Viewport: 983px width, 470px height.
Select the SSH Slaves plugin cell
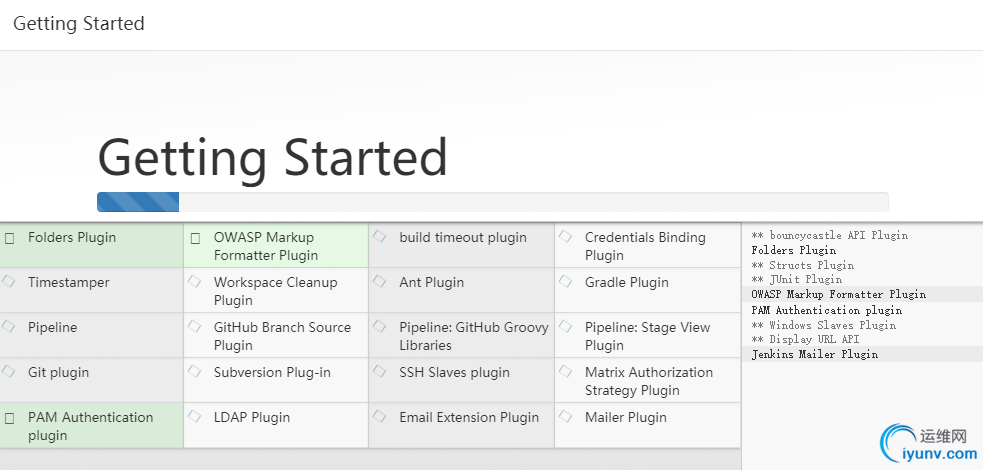(x=461, y=380)
